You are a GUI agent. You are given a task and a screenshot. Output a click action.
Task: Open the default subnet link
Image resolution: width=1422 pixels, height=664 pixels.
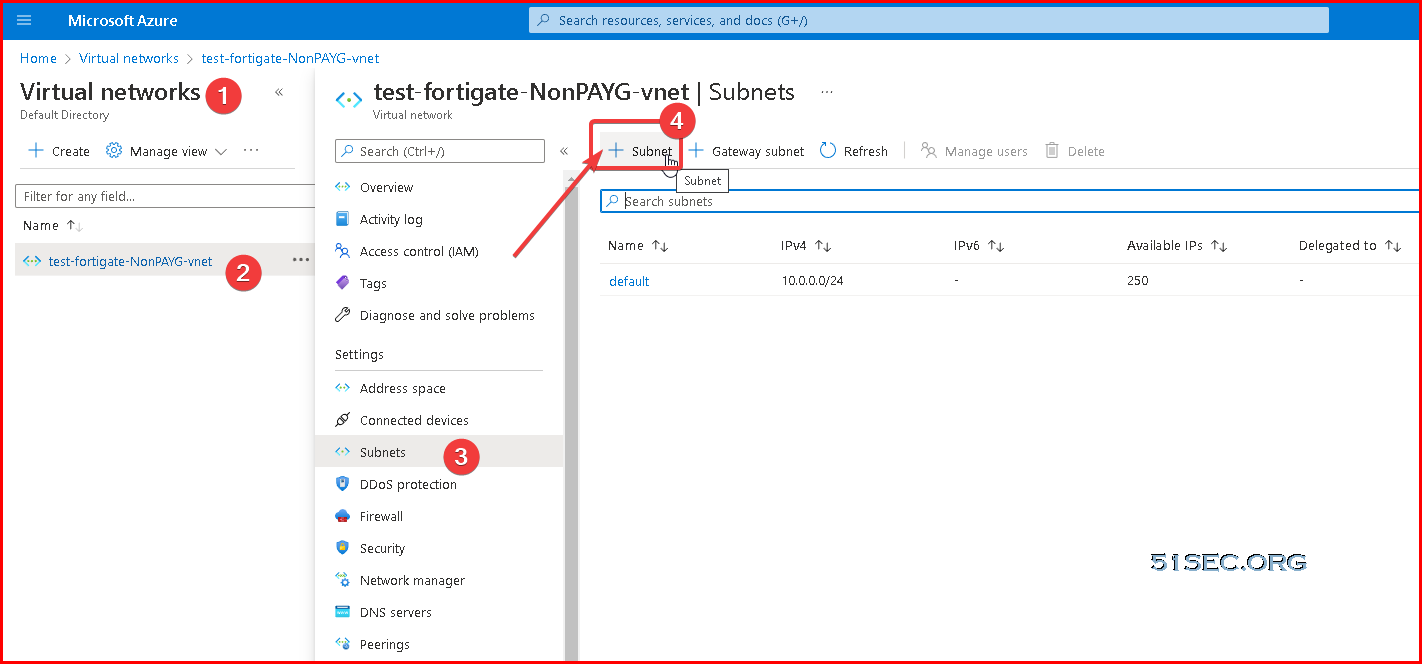tap(629, 281)
